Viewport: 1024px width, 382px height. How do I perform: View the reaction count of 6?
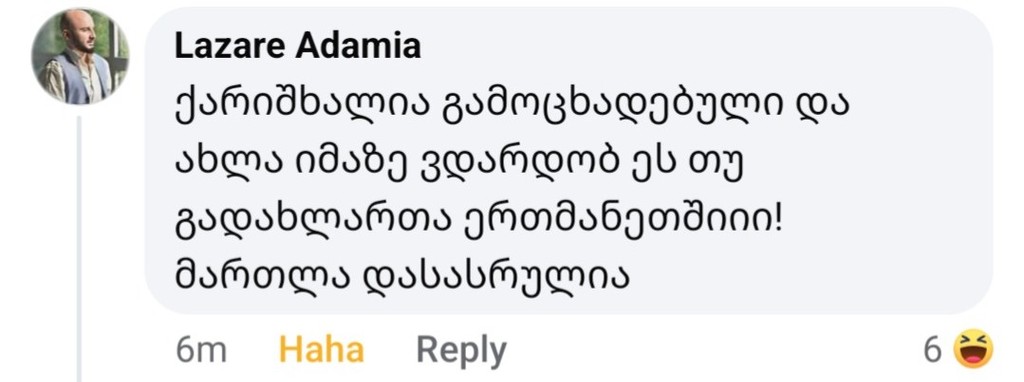[933, 351]
